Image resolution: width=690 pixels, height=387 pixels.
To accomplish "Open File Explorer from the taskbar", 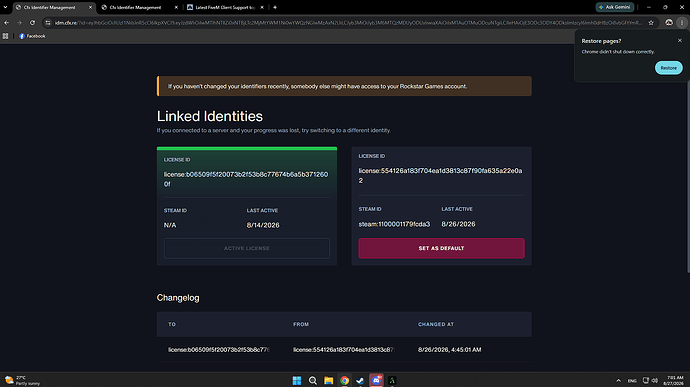I will (x=328, y=380).
